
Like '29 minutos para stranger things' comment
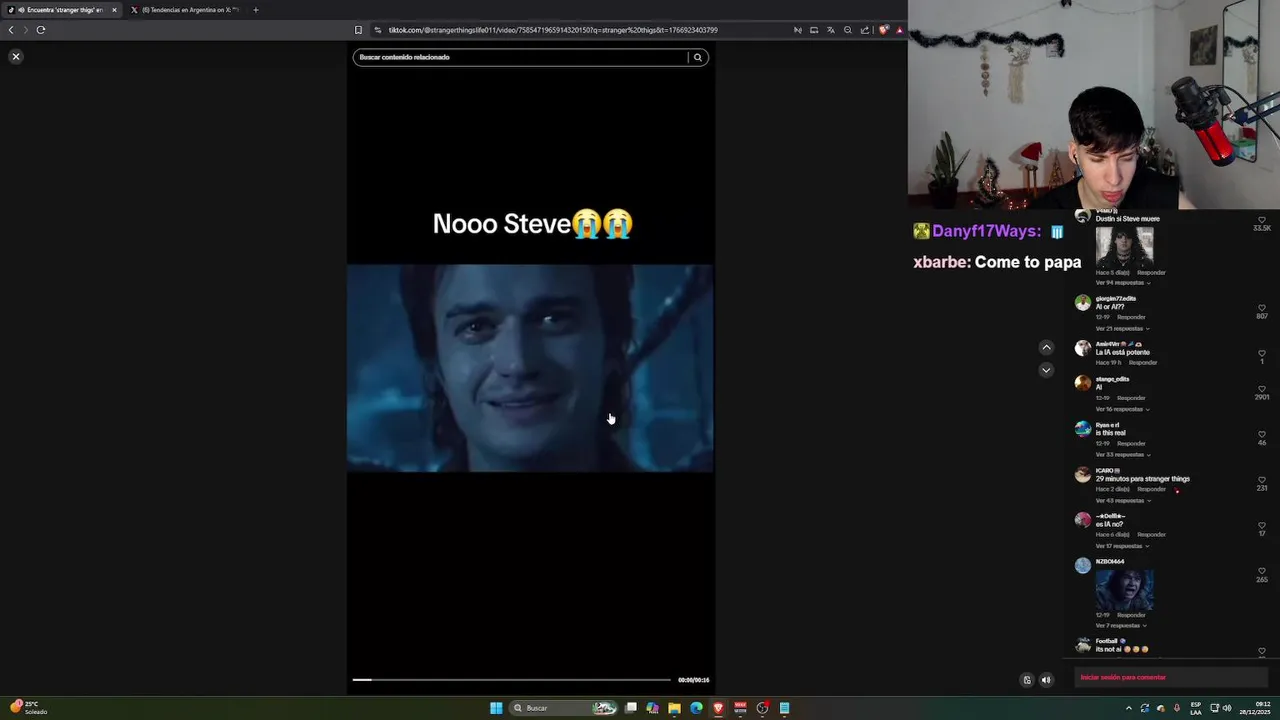coord(1262,480)
